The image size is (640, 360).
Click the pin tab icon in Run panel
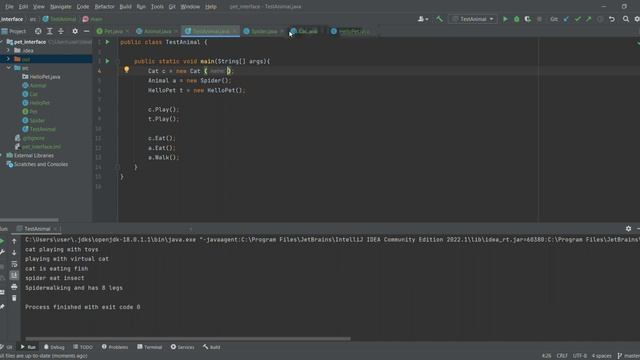[x=2, y=307]
